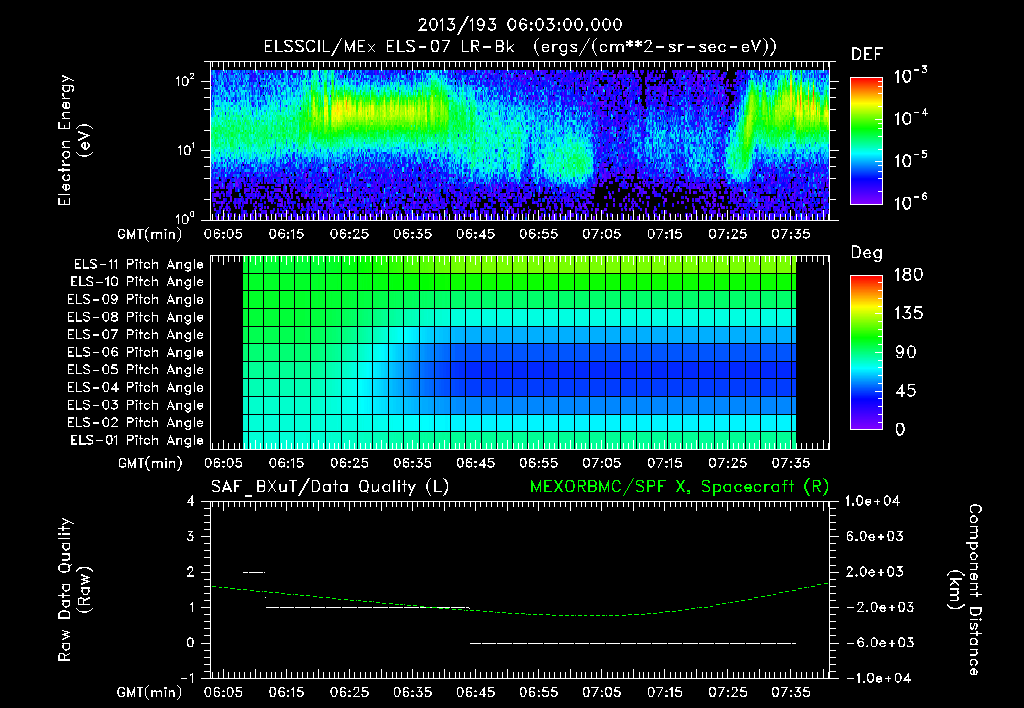
Task: Click the SAF_BXuT/Data Quality (L) legend
Action: coord(330,487)
